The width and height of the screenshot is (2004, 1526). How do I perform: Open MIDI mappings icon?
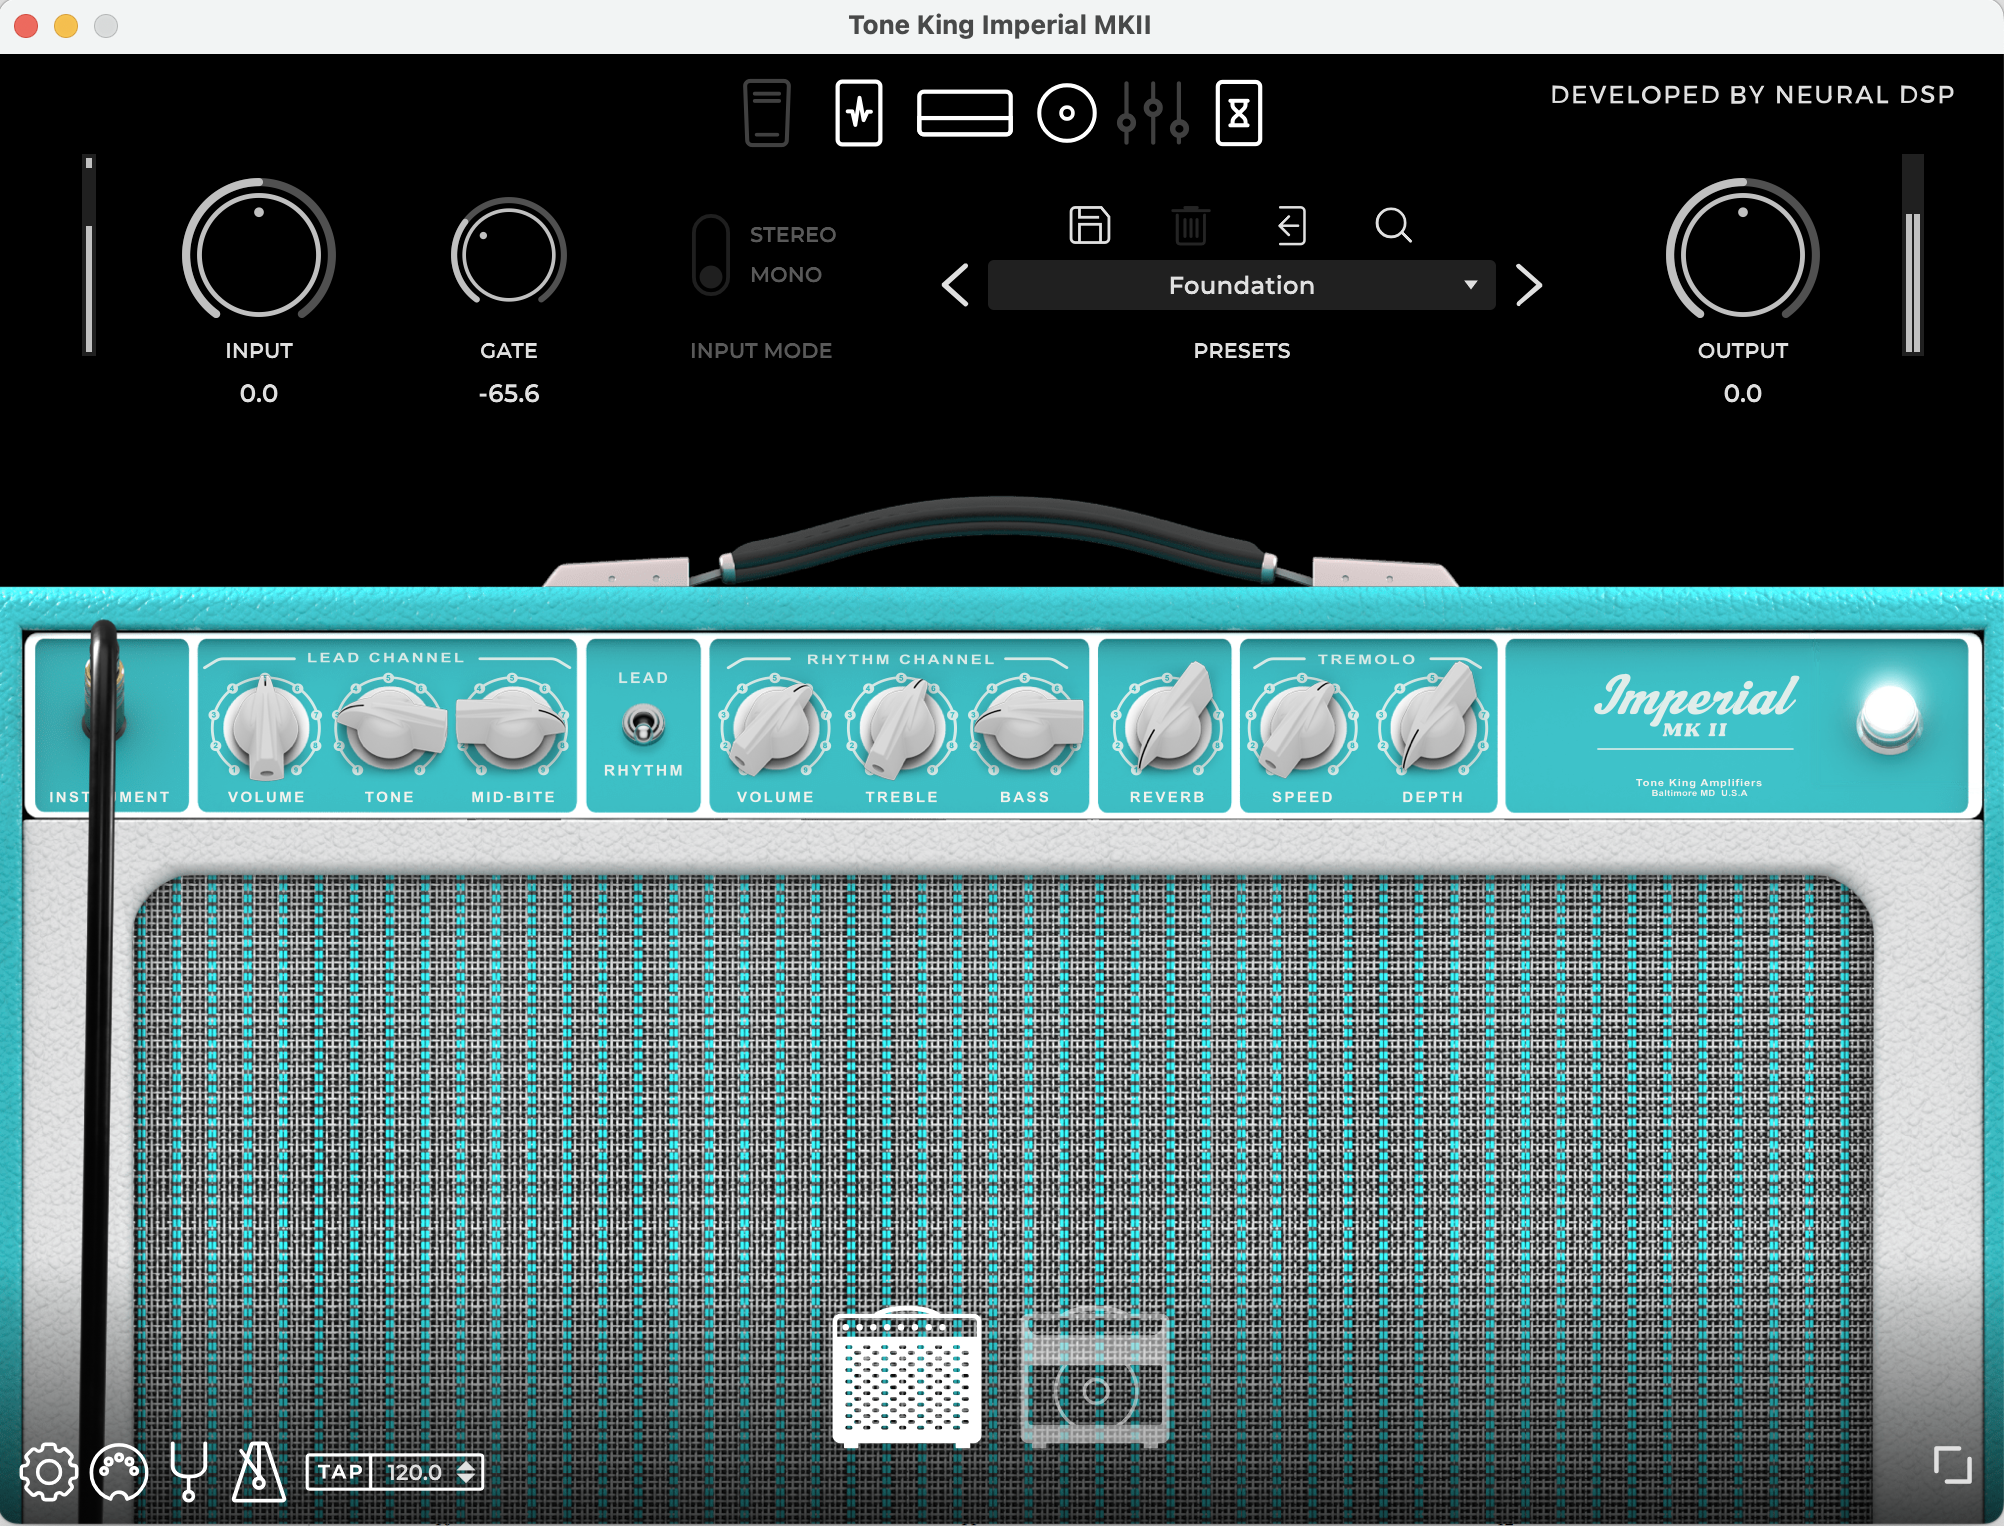(x=119, y=1472)
